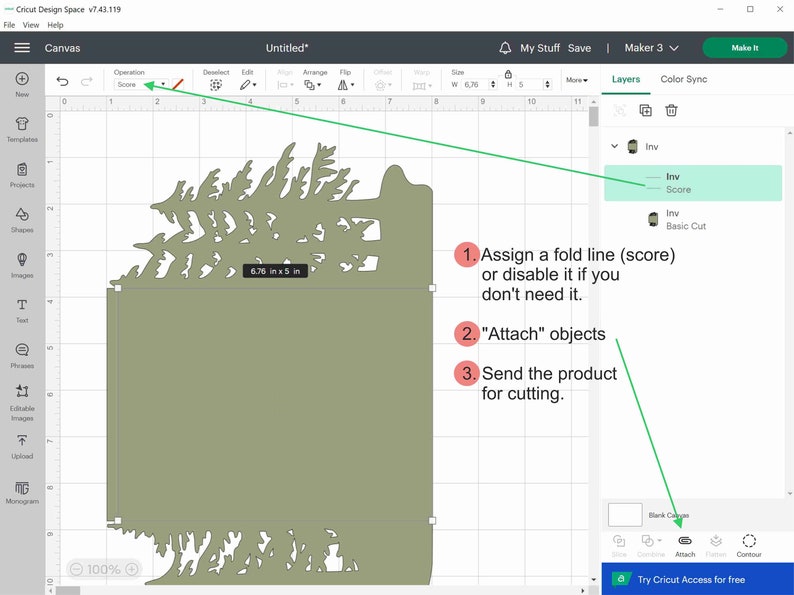Click the Attach tool
The height and width of the screenshot is (595, 794).
click(x=685, y=546)
